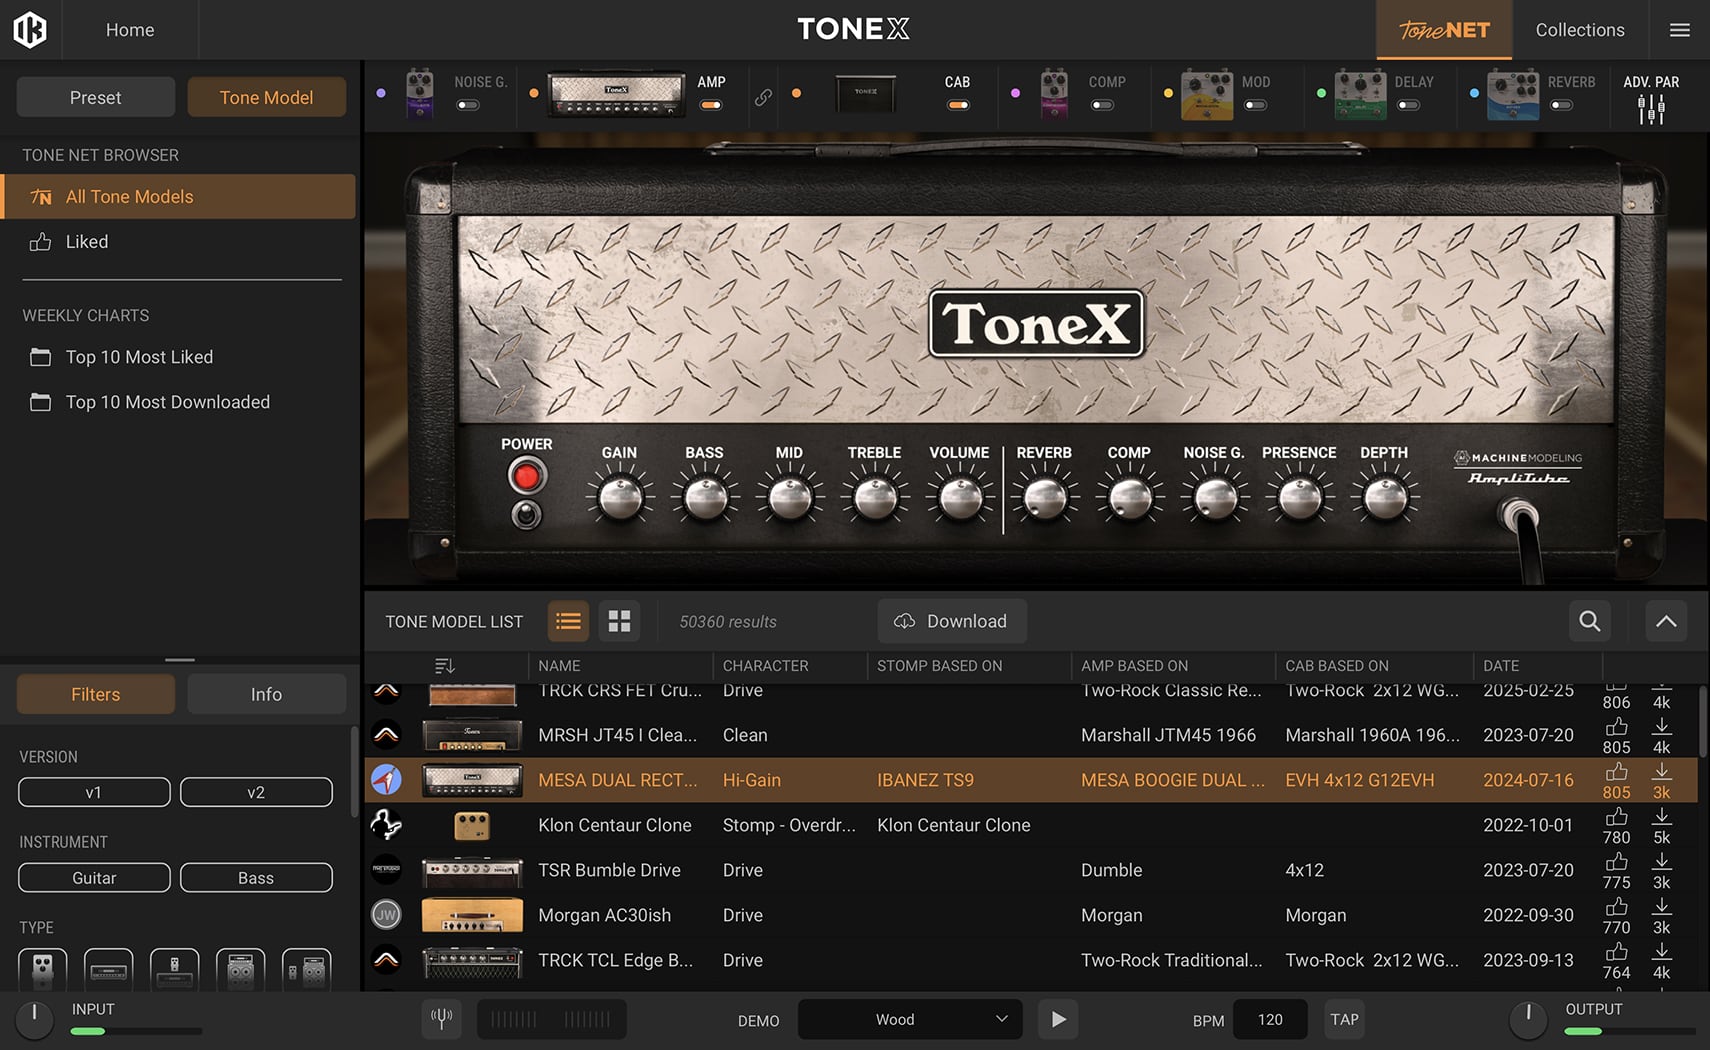1710x1050 pixels.
Task: Enable the Reverb effect toggle
Action: 1561,105
